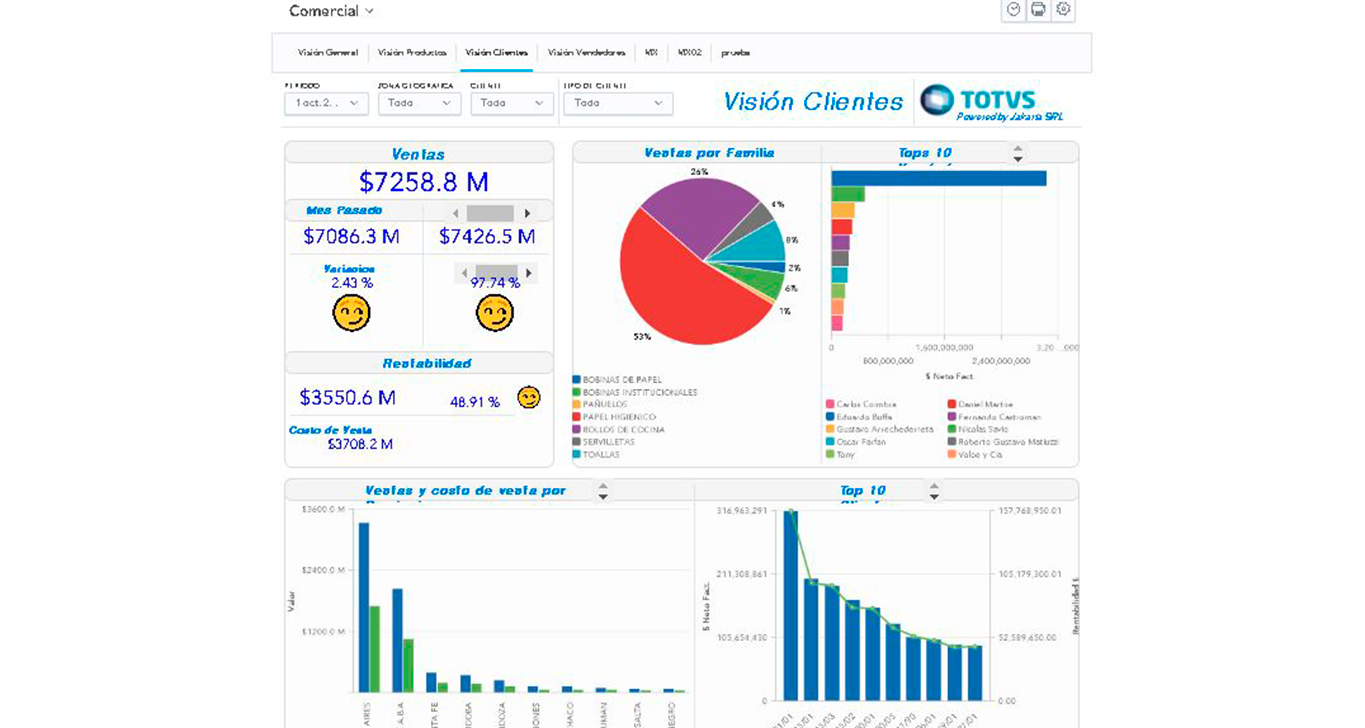
Task: Click the Visión General tab link
Action: pos(327,52)
